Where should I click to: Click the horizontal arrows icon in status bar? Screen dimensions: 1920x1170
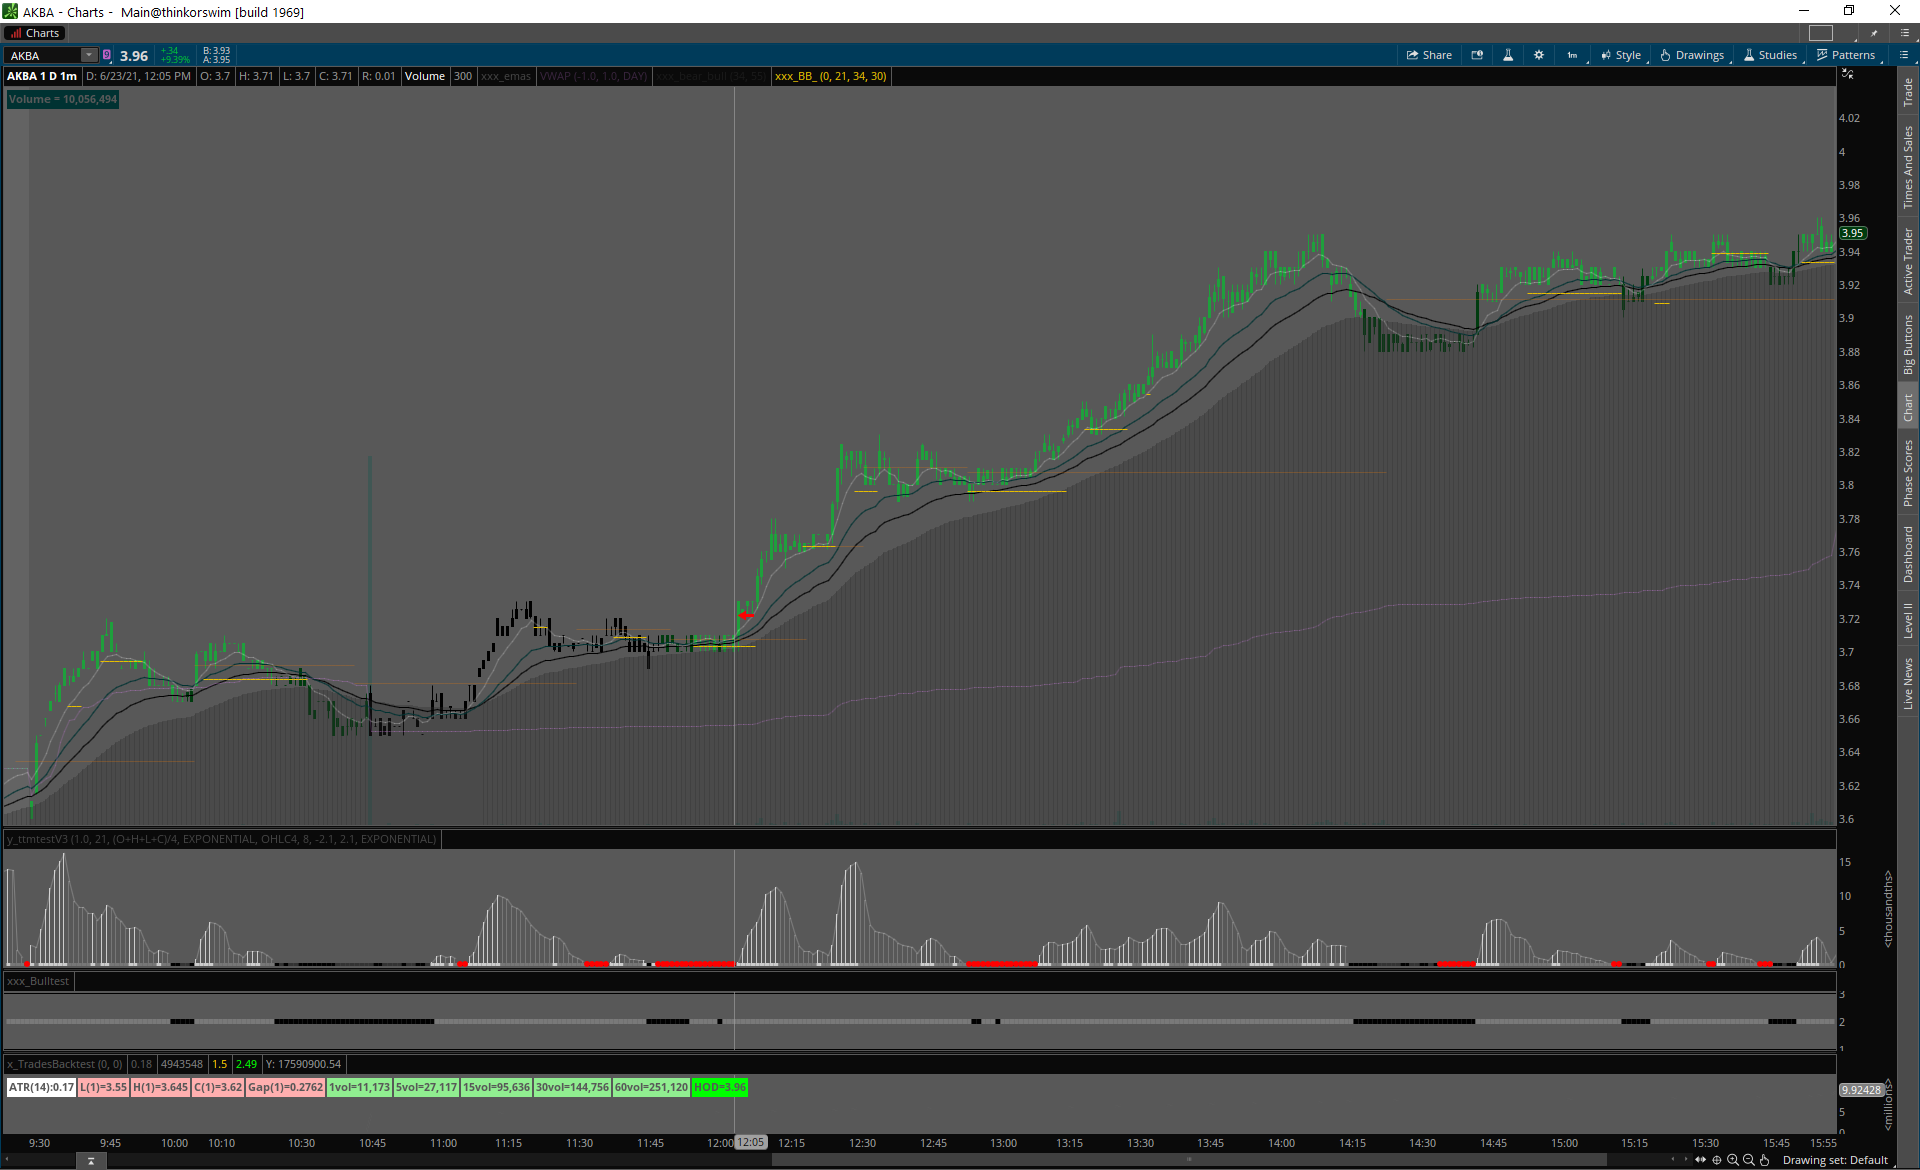[x=1701, y=1160]
